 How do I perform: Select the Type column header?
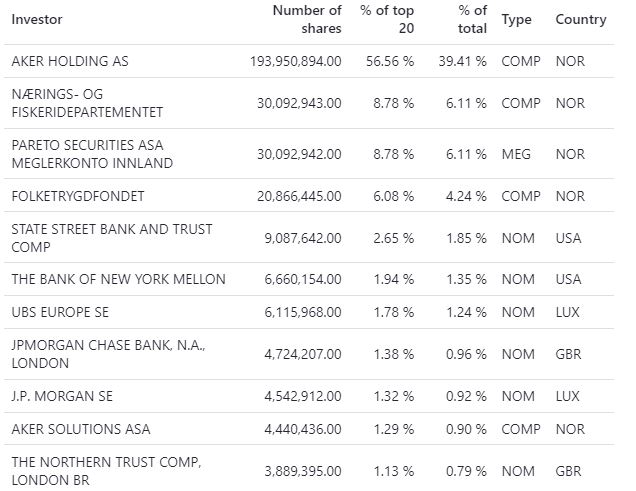(516, 19)
